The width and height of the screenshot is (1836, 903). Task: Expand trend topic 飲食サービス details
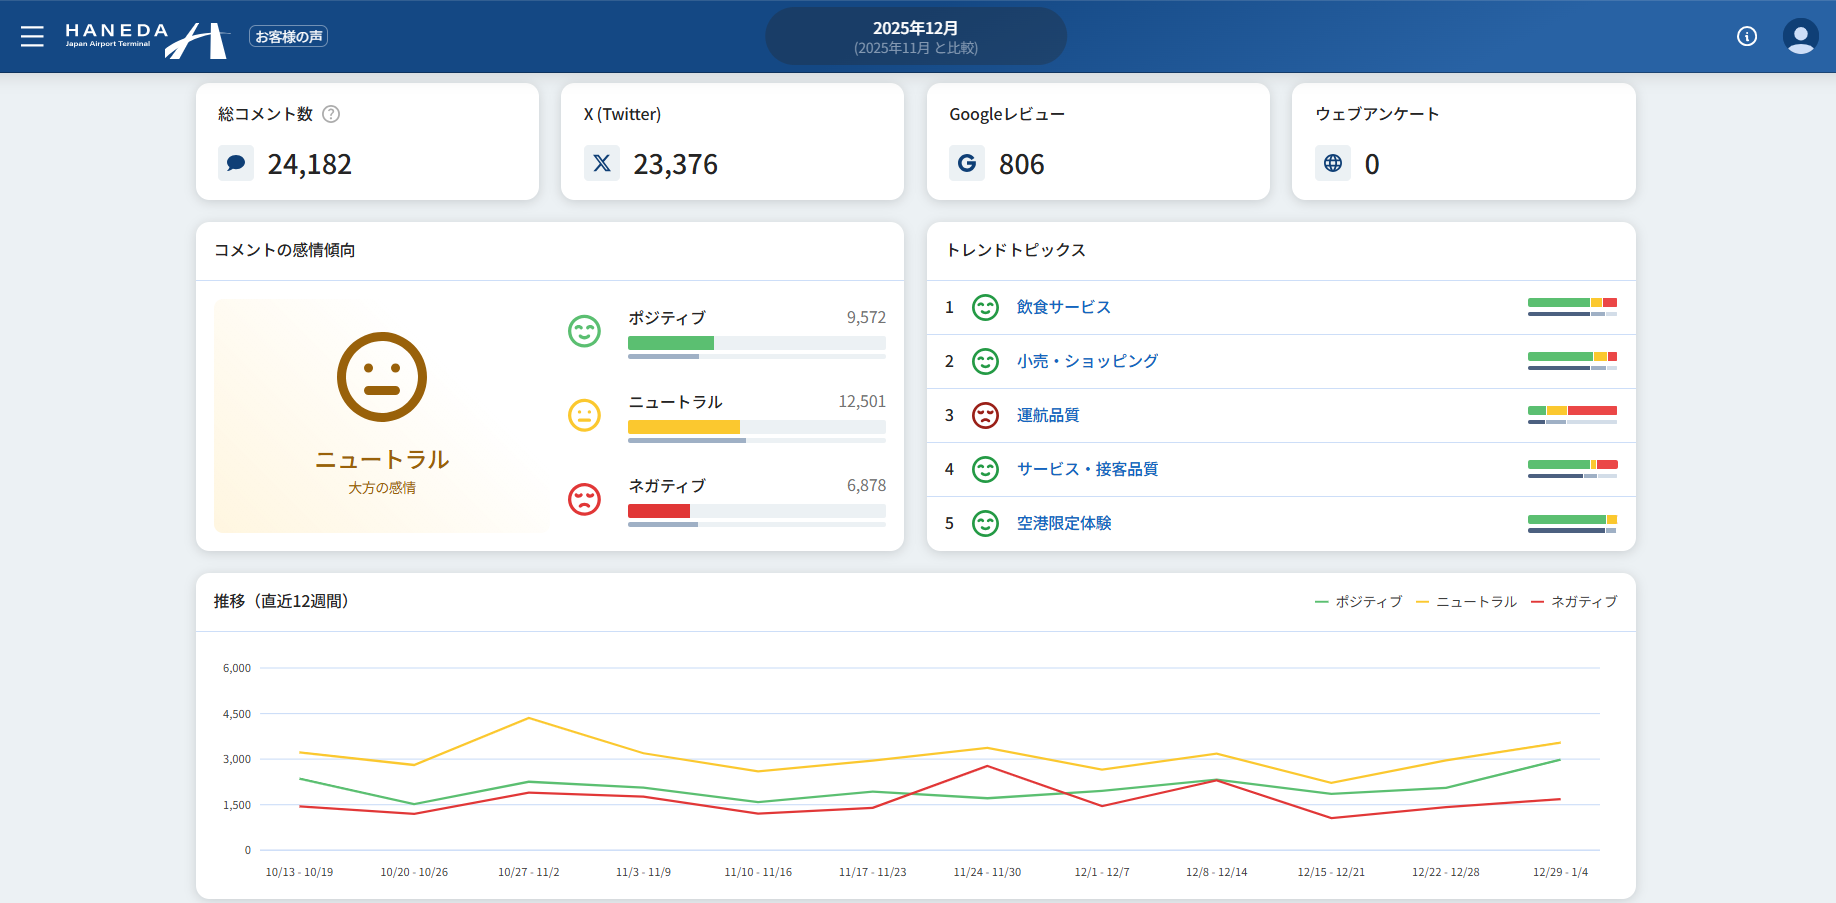1062,307
